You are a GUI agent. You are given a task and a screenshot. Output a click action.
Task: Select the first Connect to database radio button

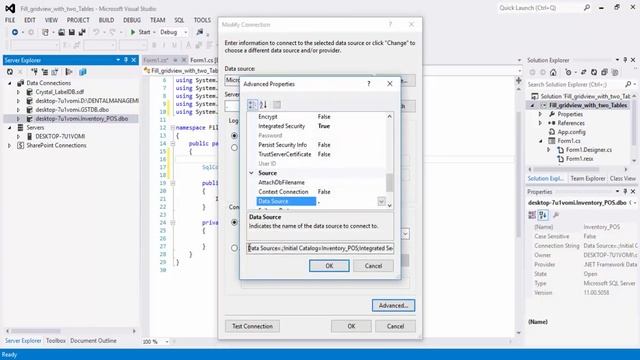pos(234,222)
